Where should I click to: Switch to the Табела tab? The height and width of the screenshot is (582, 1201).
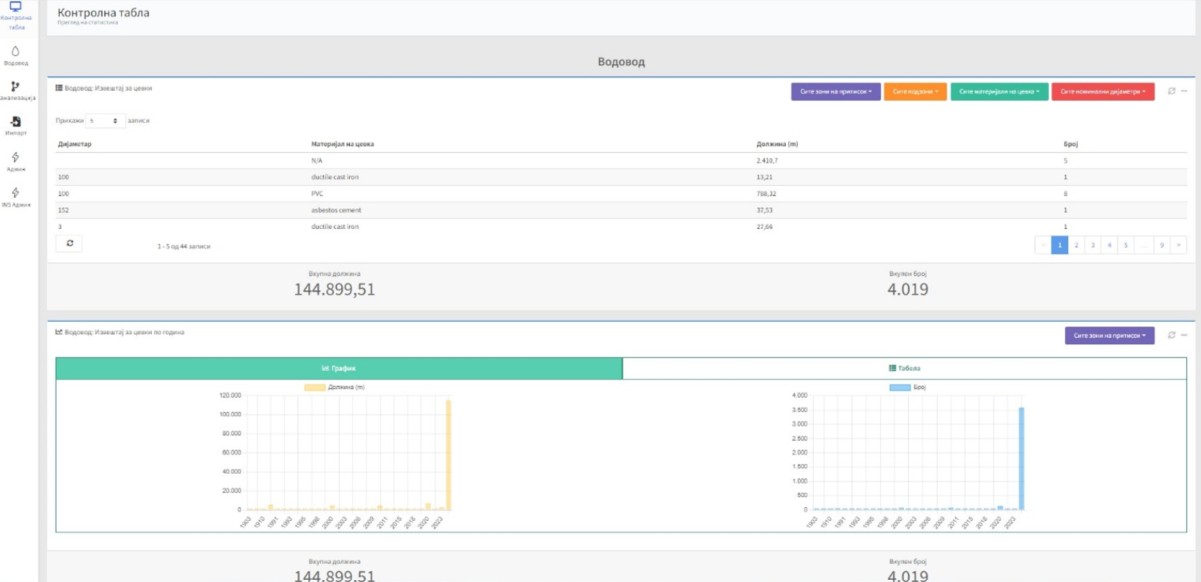click(904, 368)
